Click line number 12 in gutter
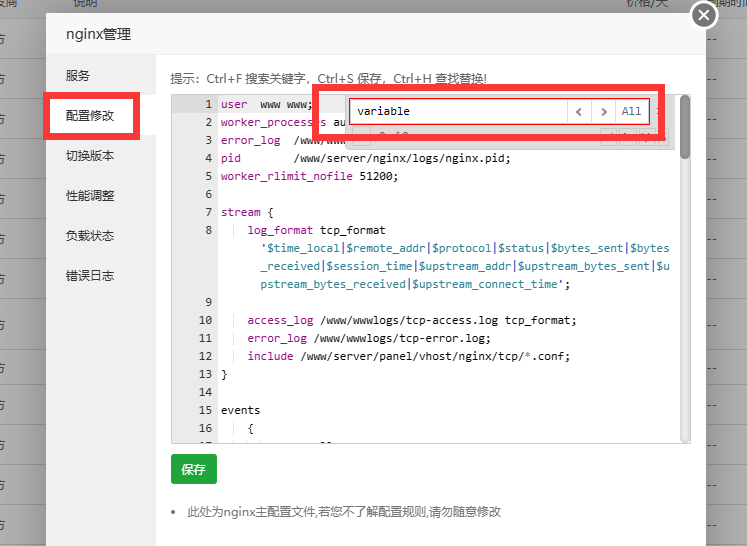This screenshot has height=546, width=747. [205, 356]
